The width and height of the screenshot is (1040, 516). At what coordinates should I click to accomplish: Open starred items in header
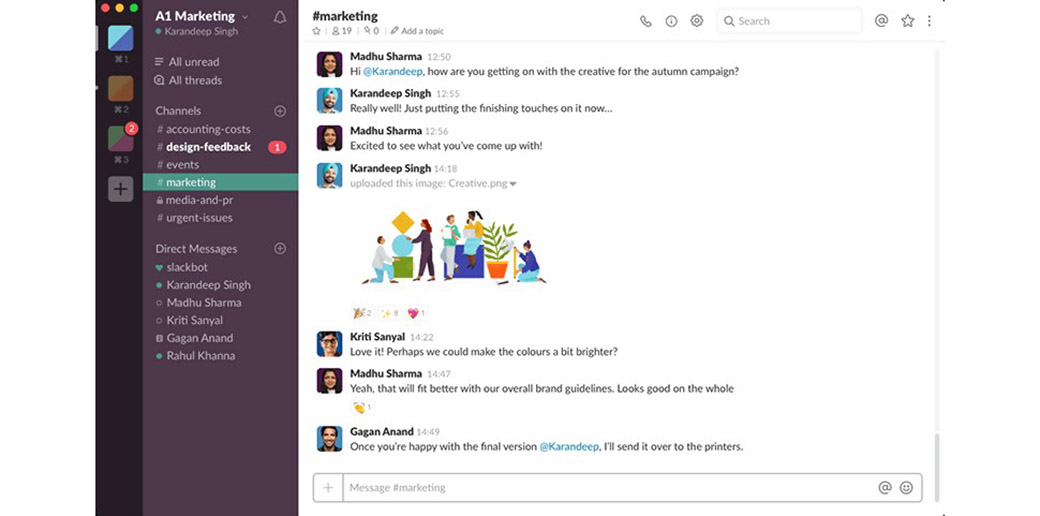907,20
